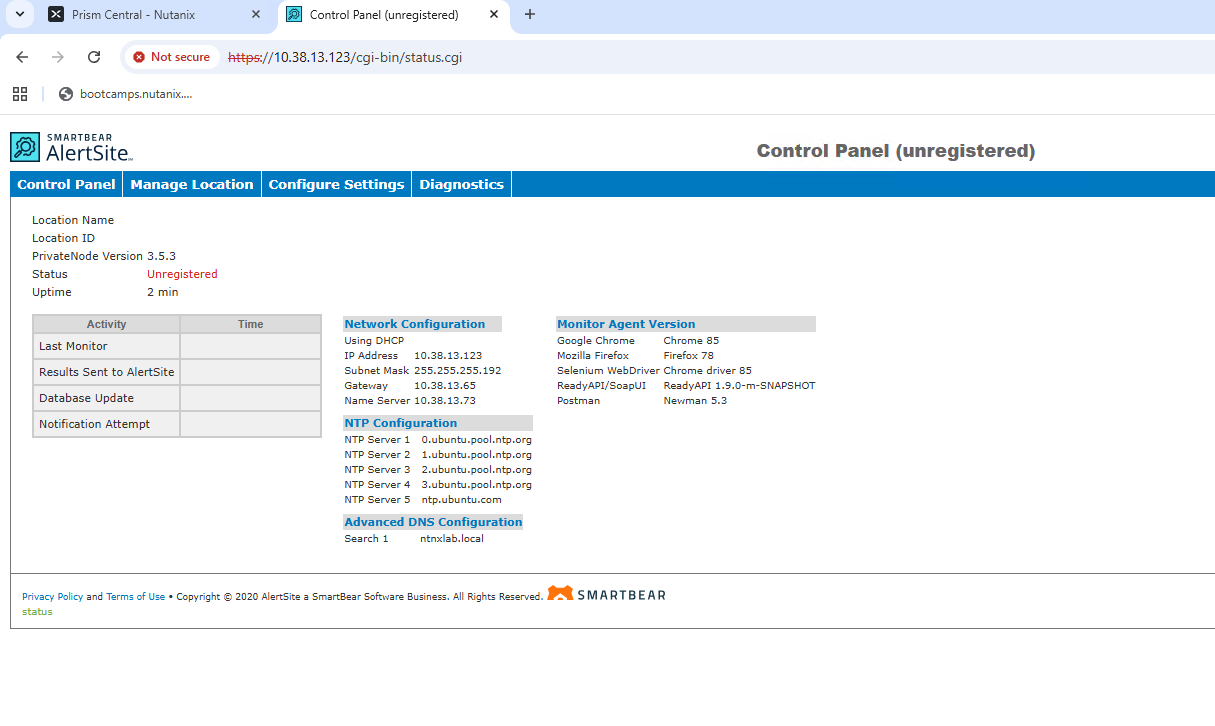Screen dimensions: 1215x726
Task: Click NTP Server 5 value ntp.ubuntu.com
Action: tap(462, 500)
